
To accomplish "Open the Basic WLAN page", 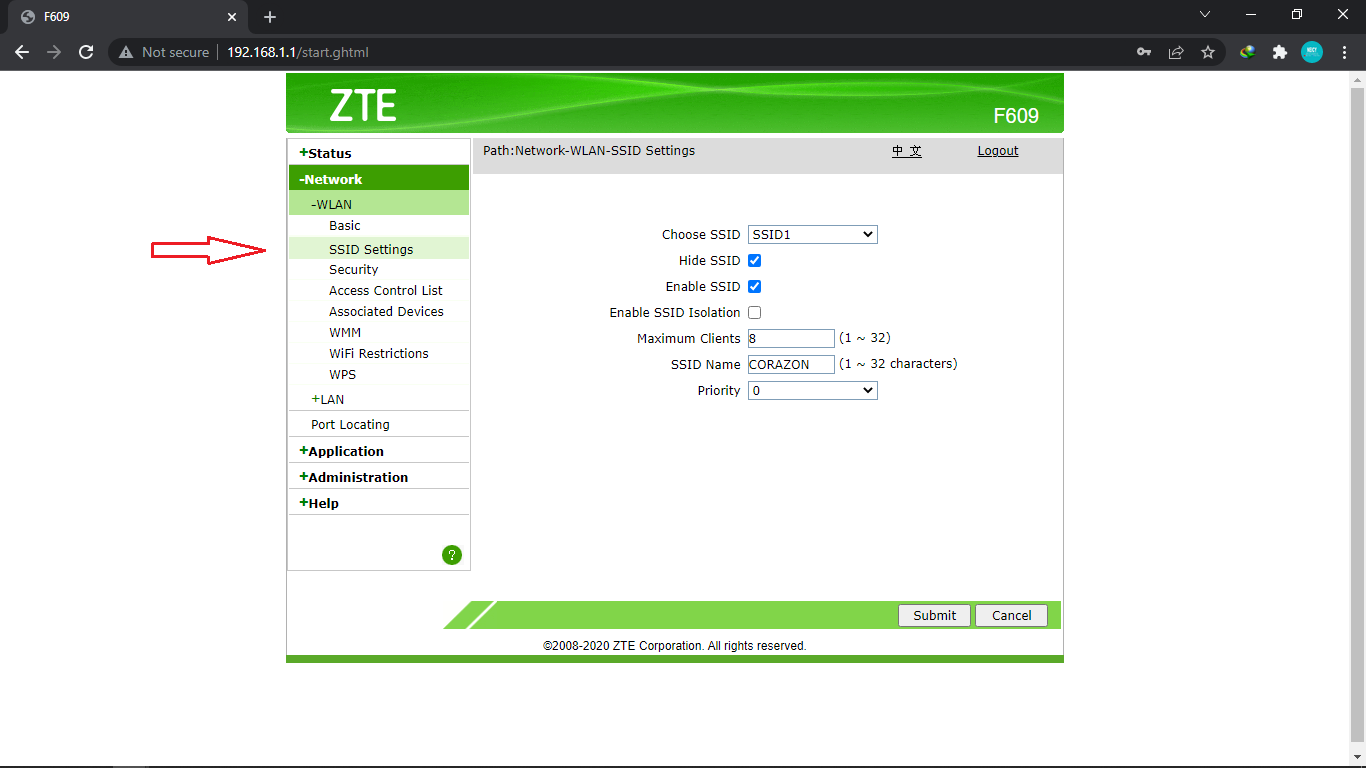I will (345, 226).
